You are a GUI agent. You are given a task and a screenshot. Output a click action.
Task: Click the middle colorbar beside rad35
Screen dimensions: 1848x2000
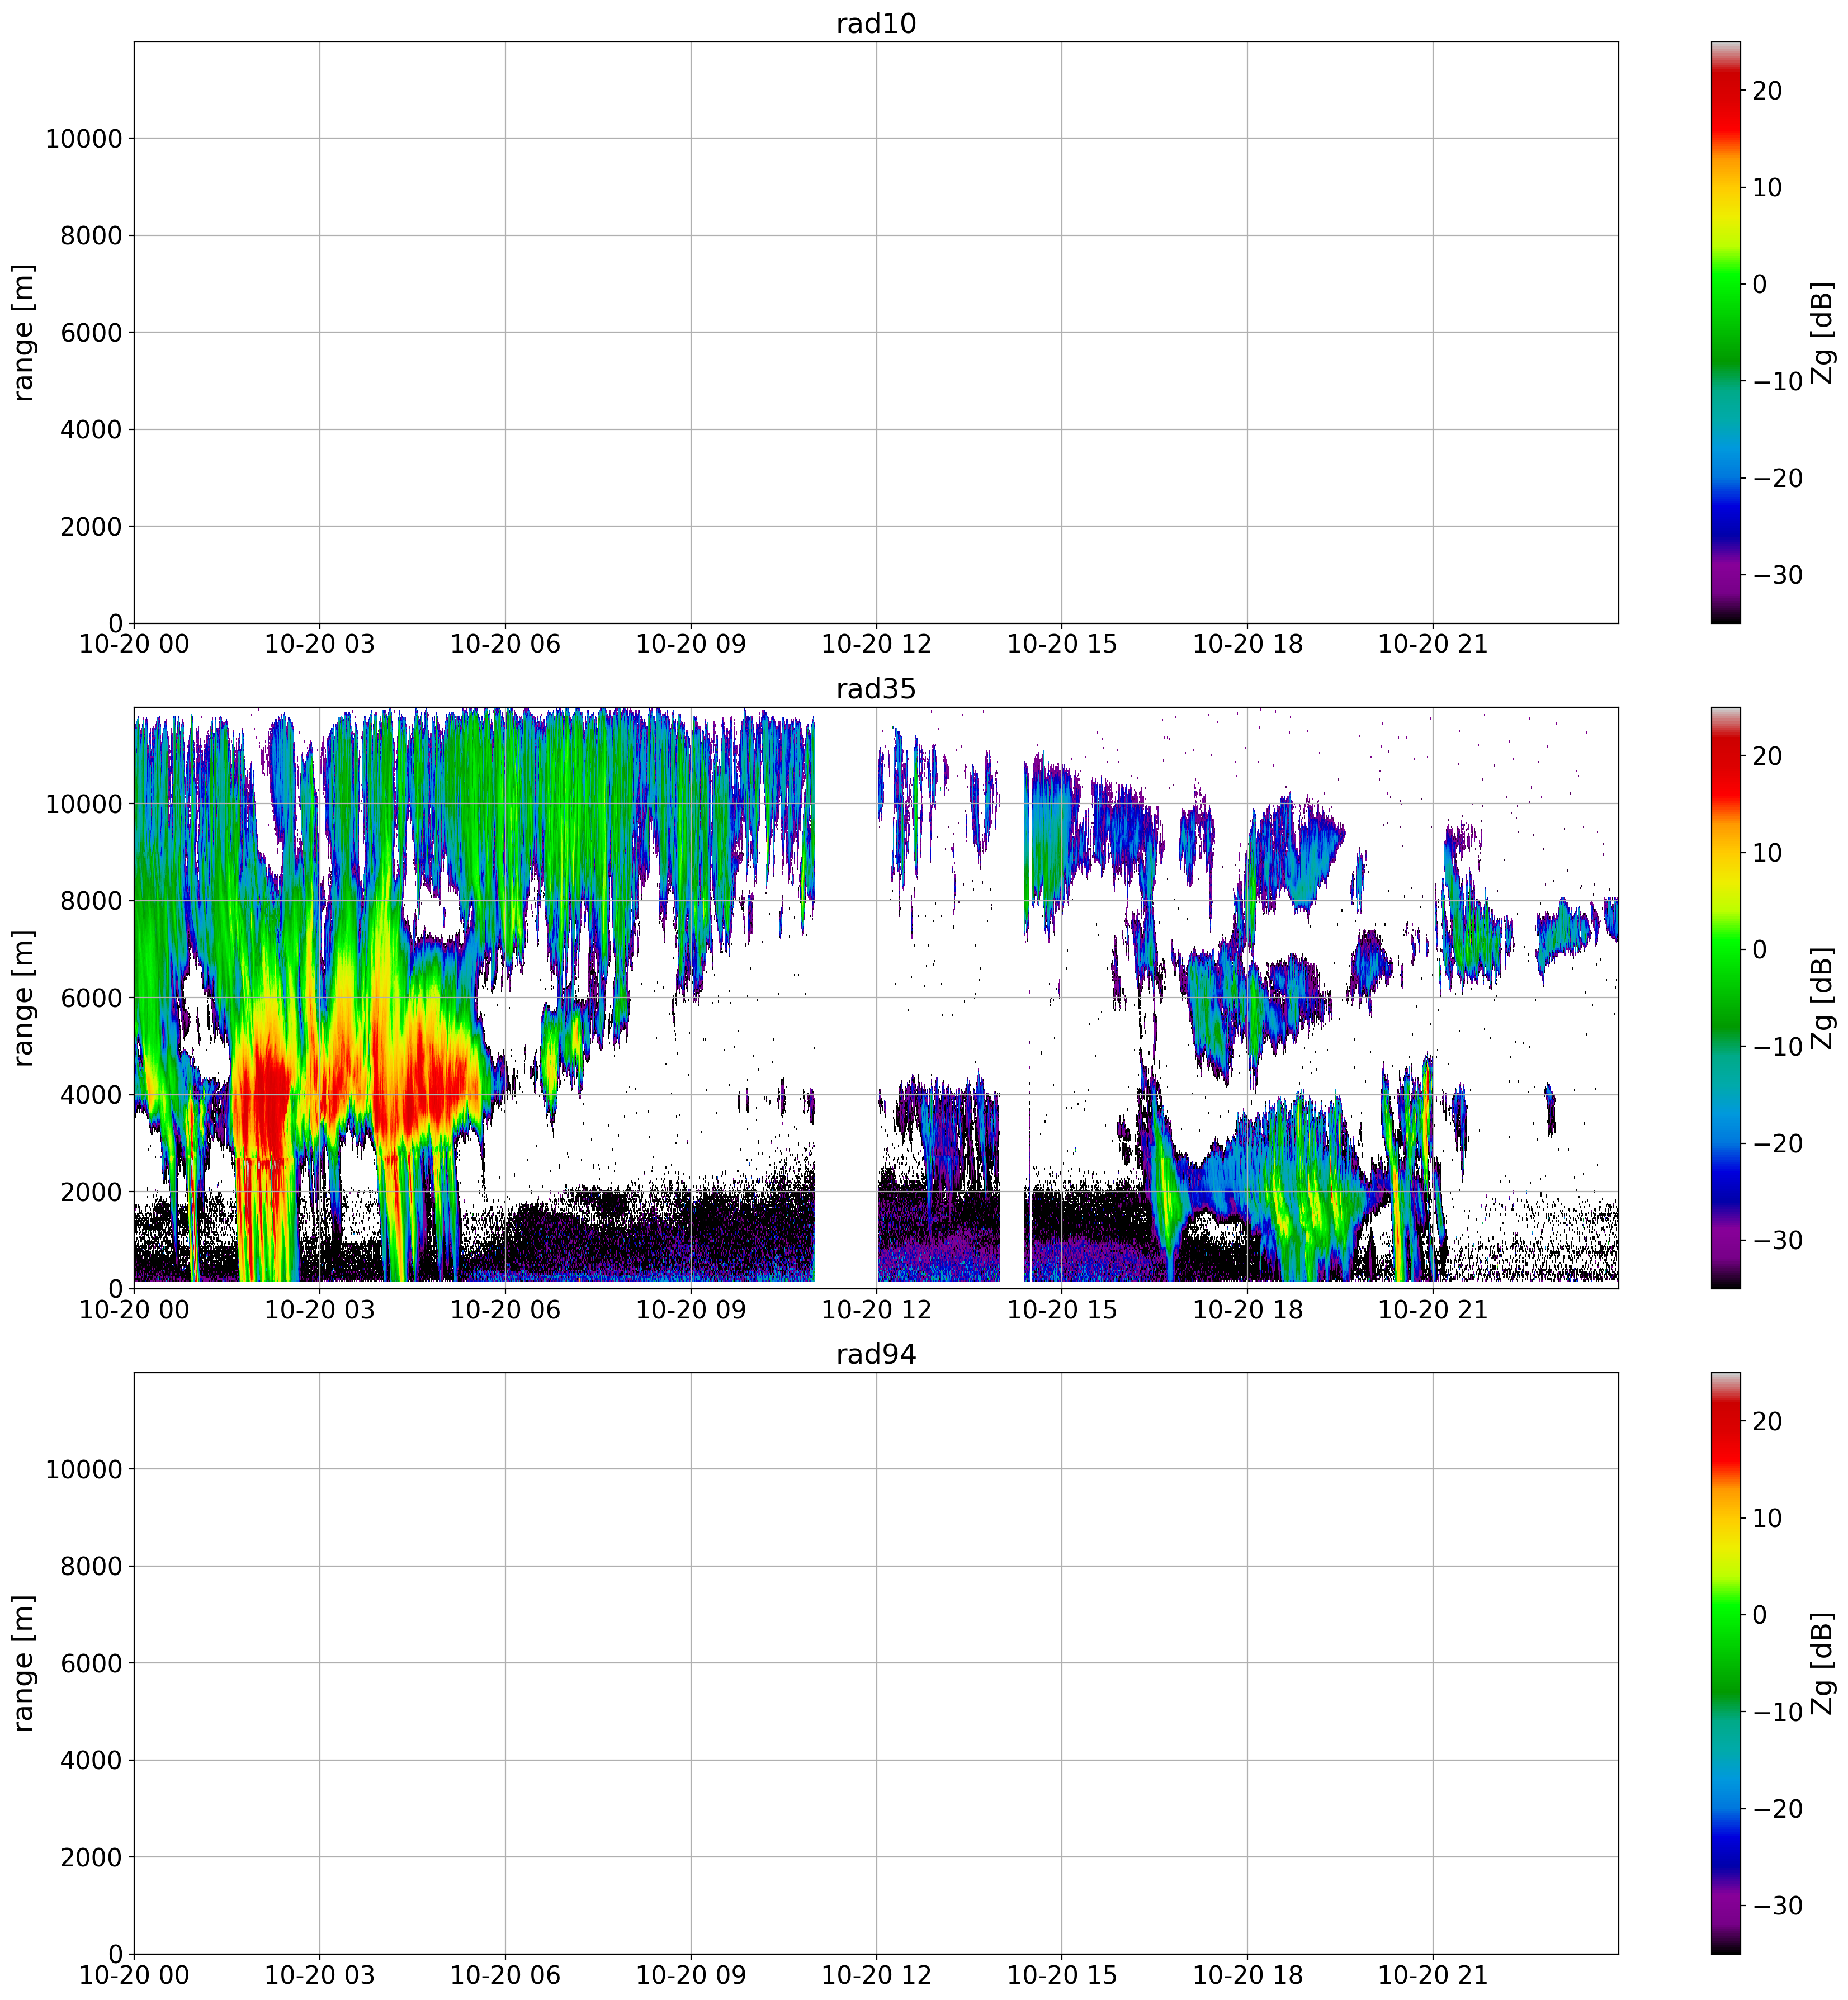point(1725,997)
